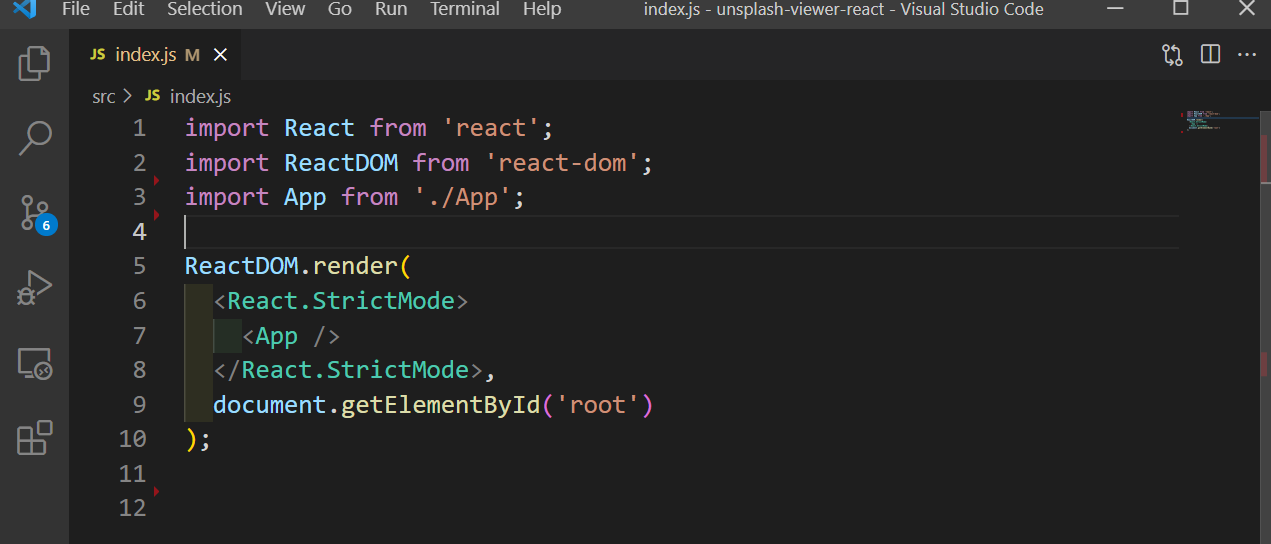
Task: Open the View menu
Action: pyautogui.click(x=286, y=10)
